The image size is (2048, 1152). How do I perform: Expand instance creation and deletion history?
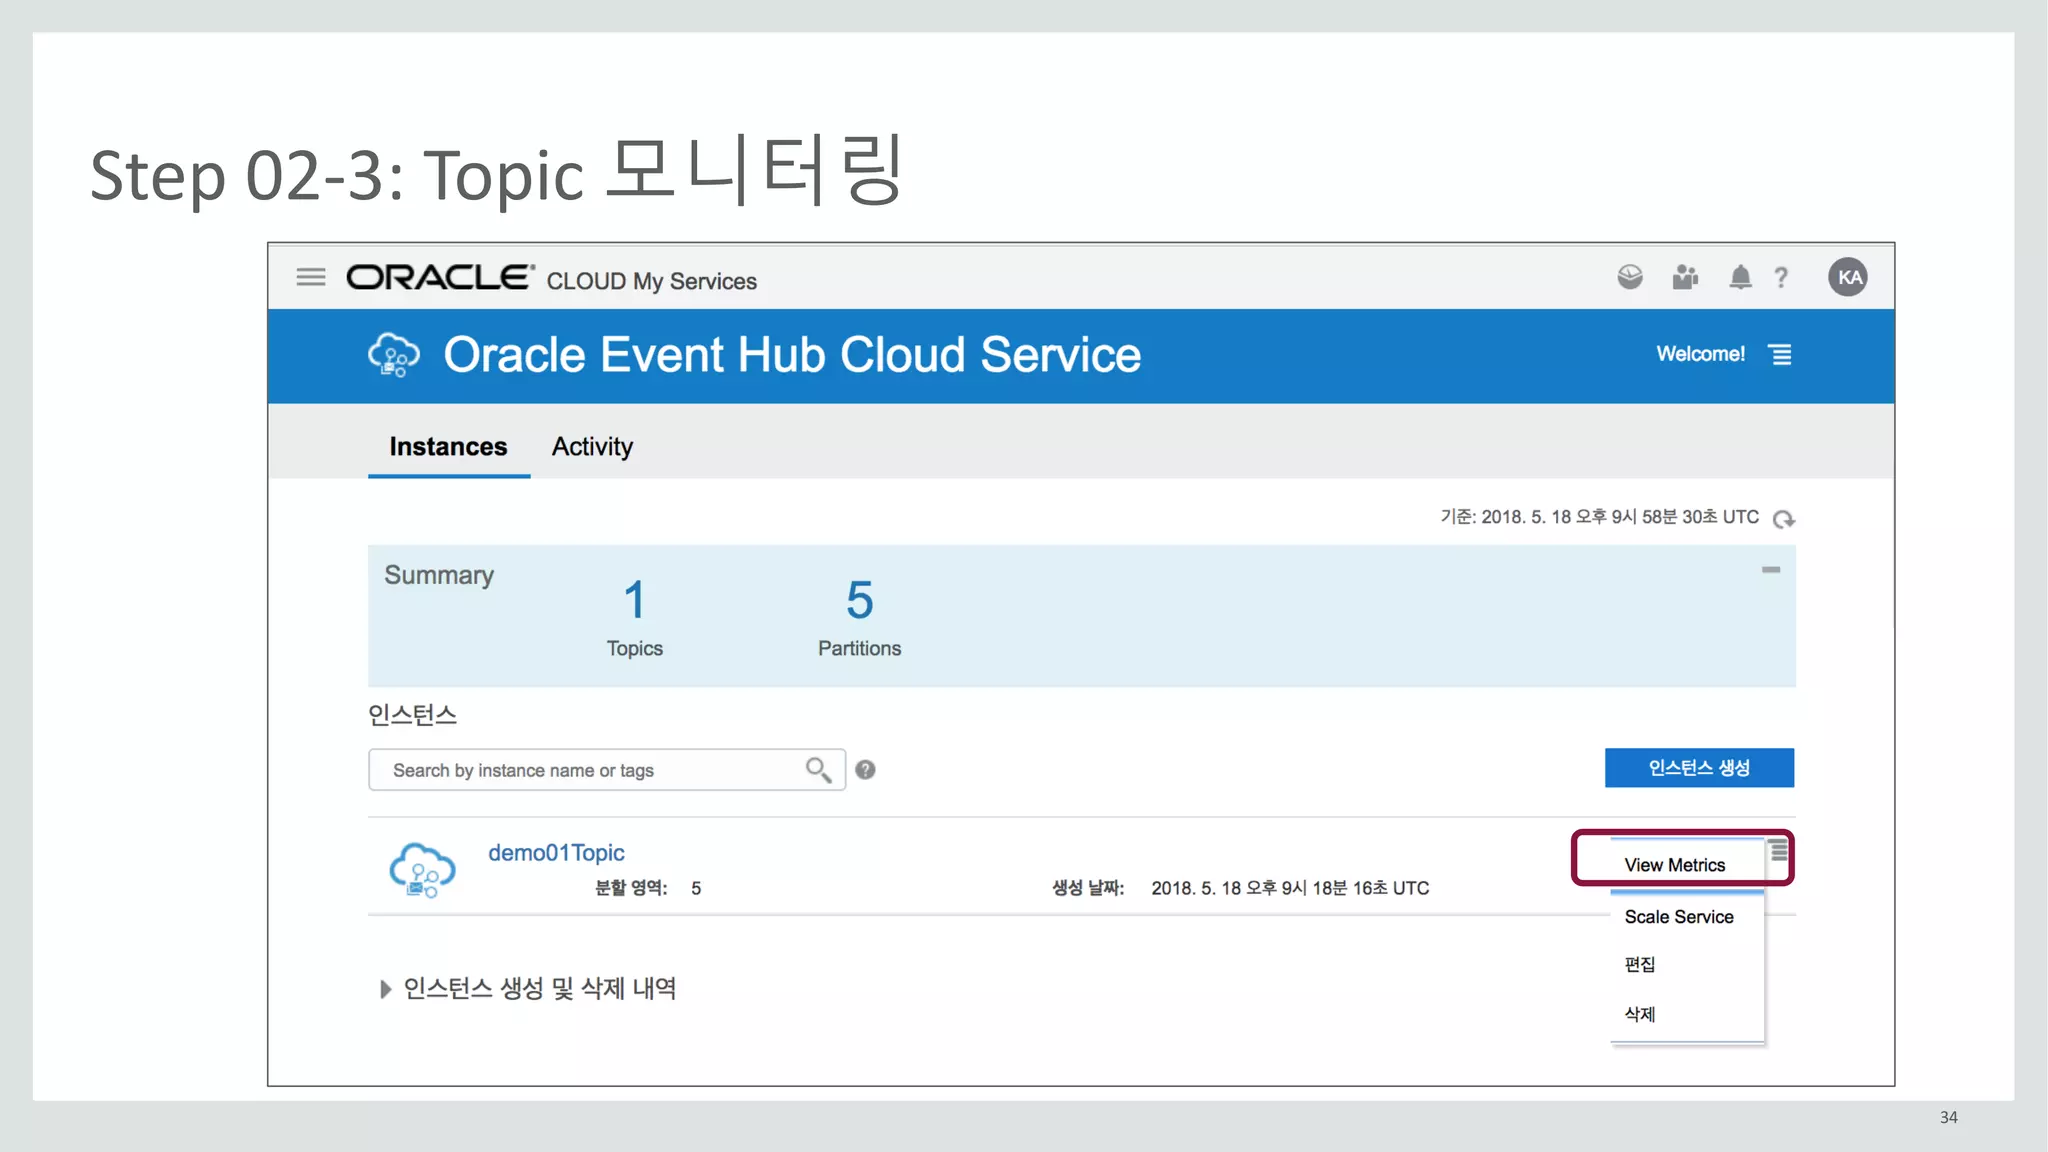386,989
